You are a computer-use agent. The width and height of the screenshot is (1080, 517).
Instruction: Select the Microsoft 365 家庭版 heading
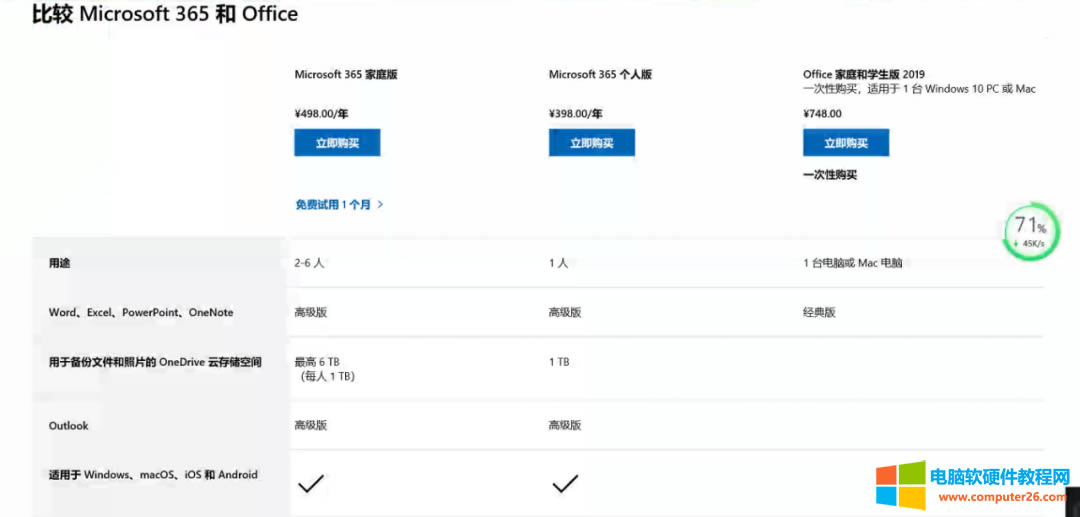tap(346, 74)
